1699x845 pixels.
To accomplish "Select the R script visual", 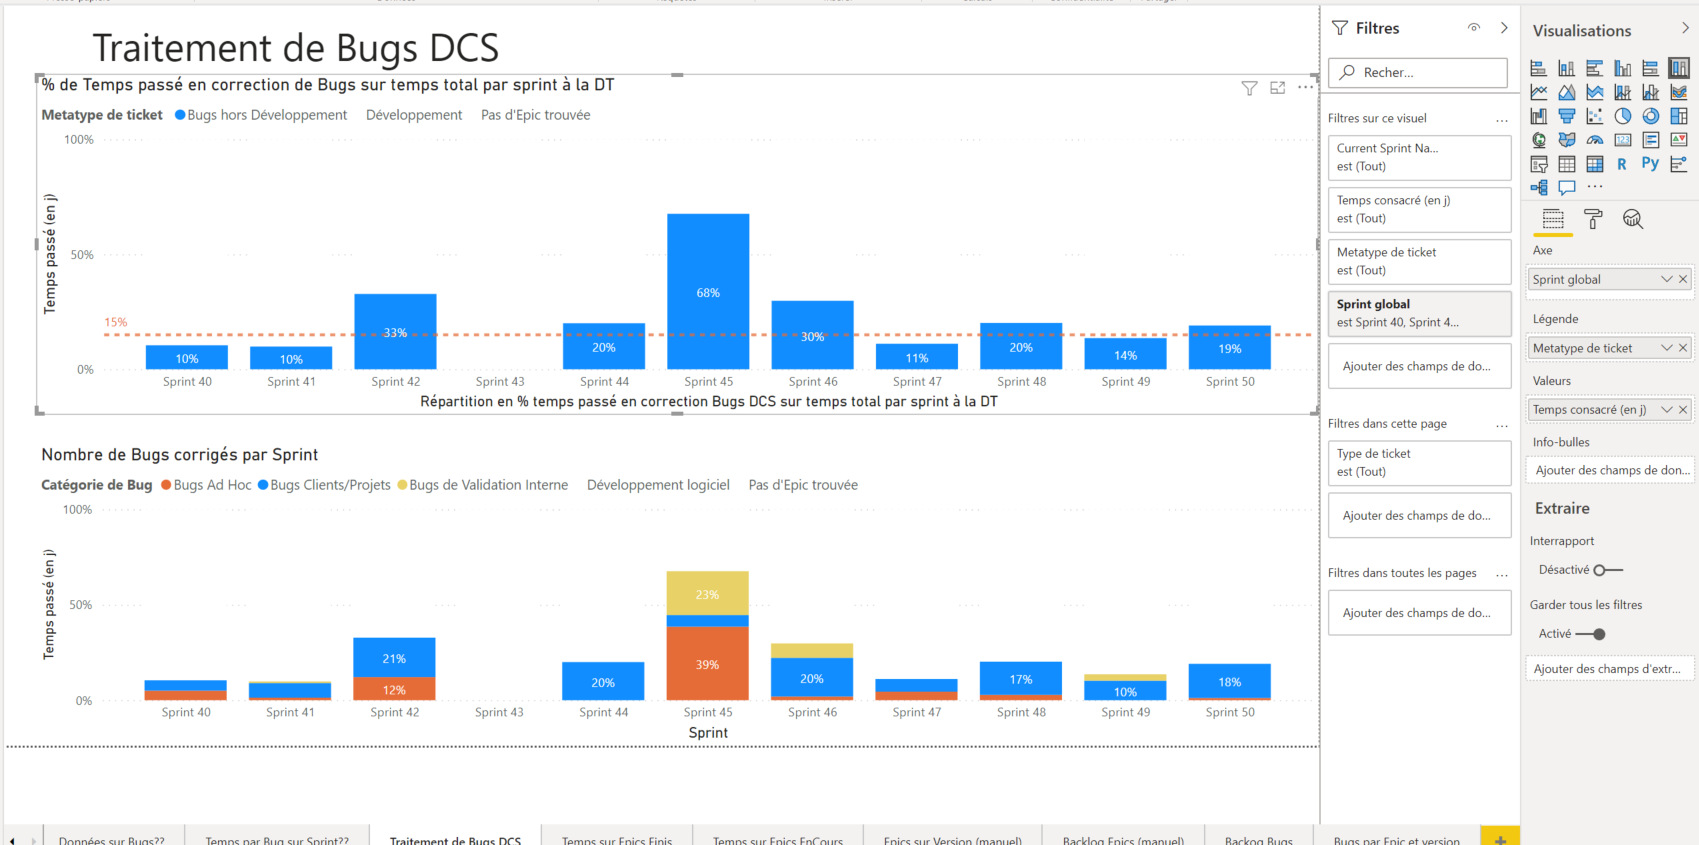I will (1622, 164).
